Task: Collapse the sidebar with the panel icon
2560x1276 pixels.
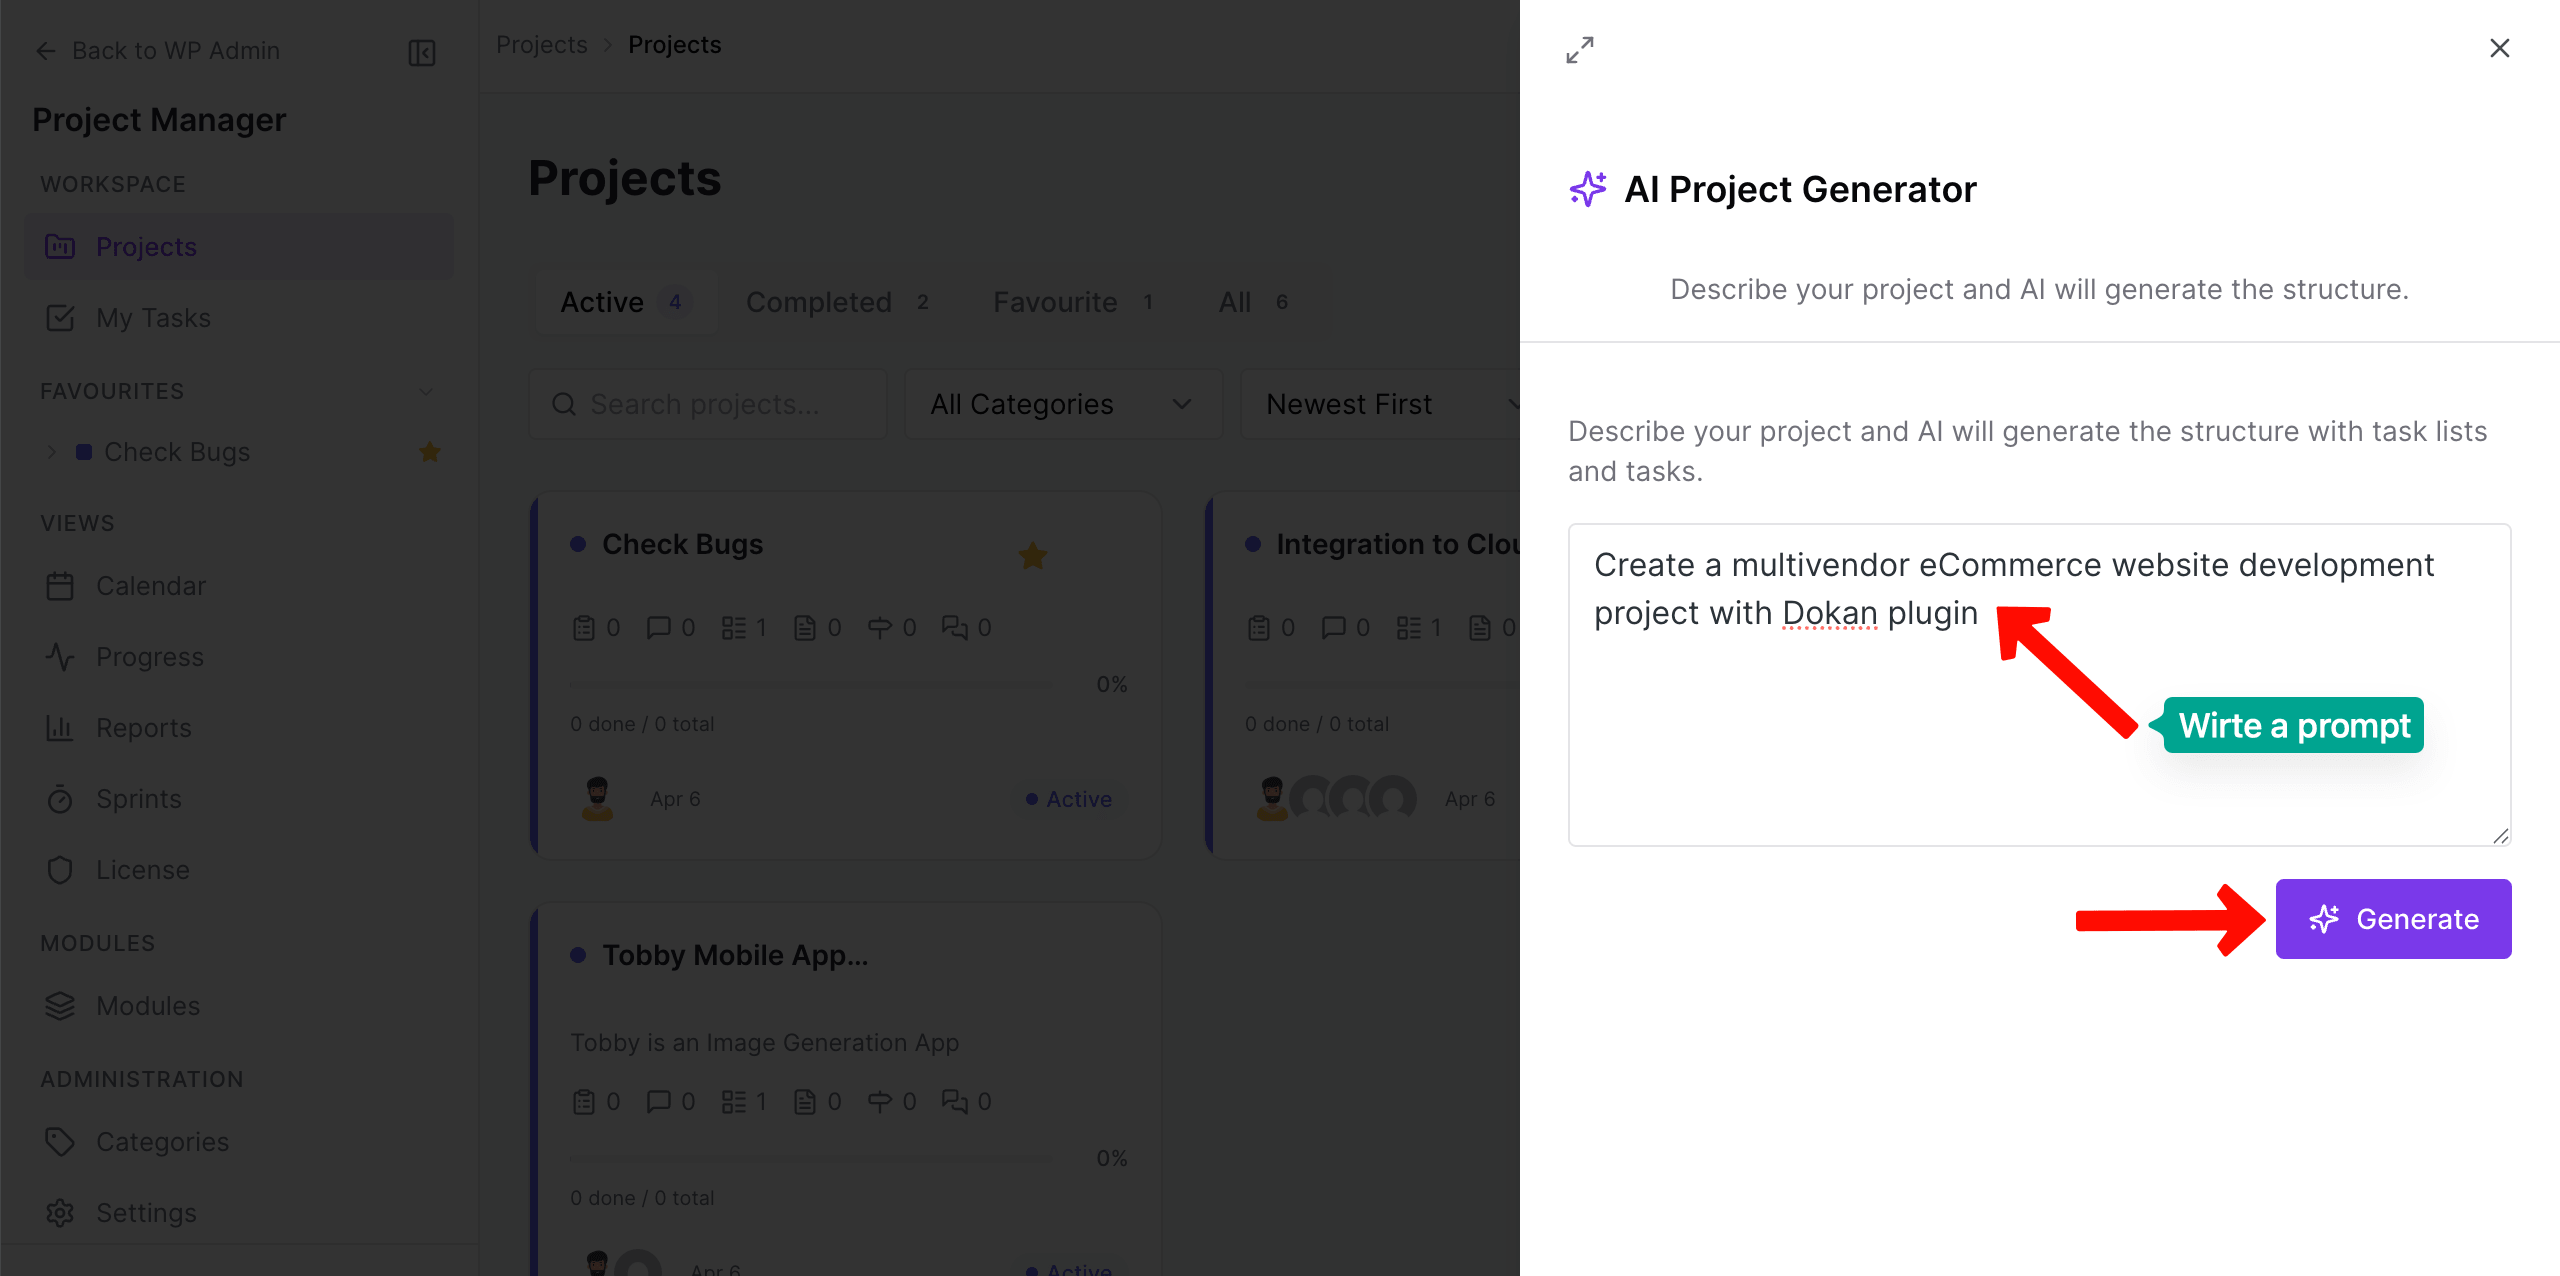Action: coord(421,52)
